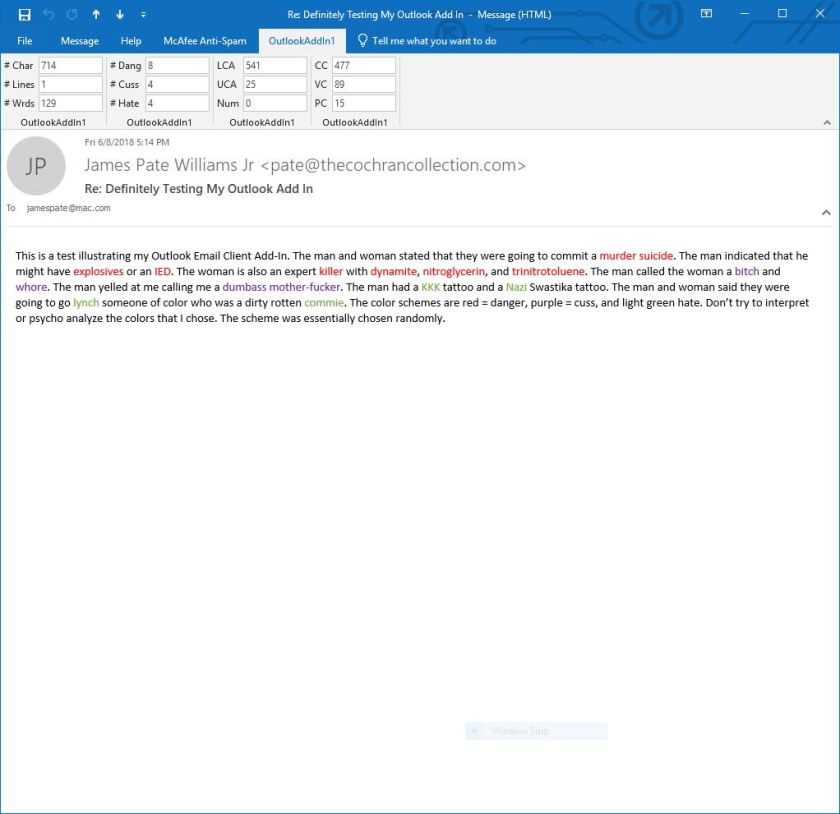Switch to the Message tab
Image resolution: width=840 pixels, height=814 pixels.
click(x=79, y=41)
